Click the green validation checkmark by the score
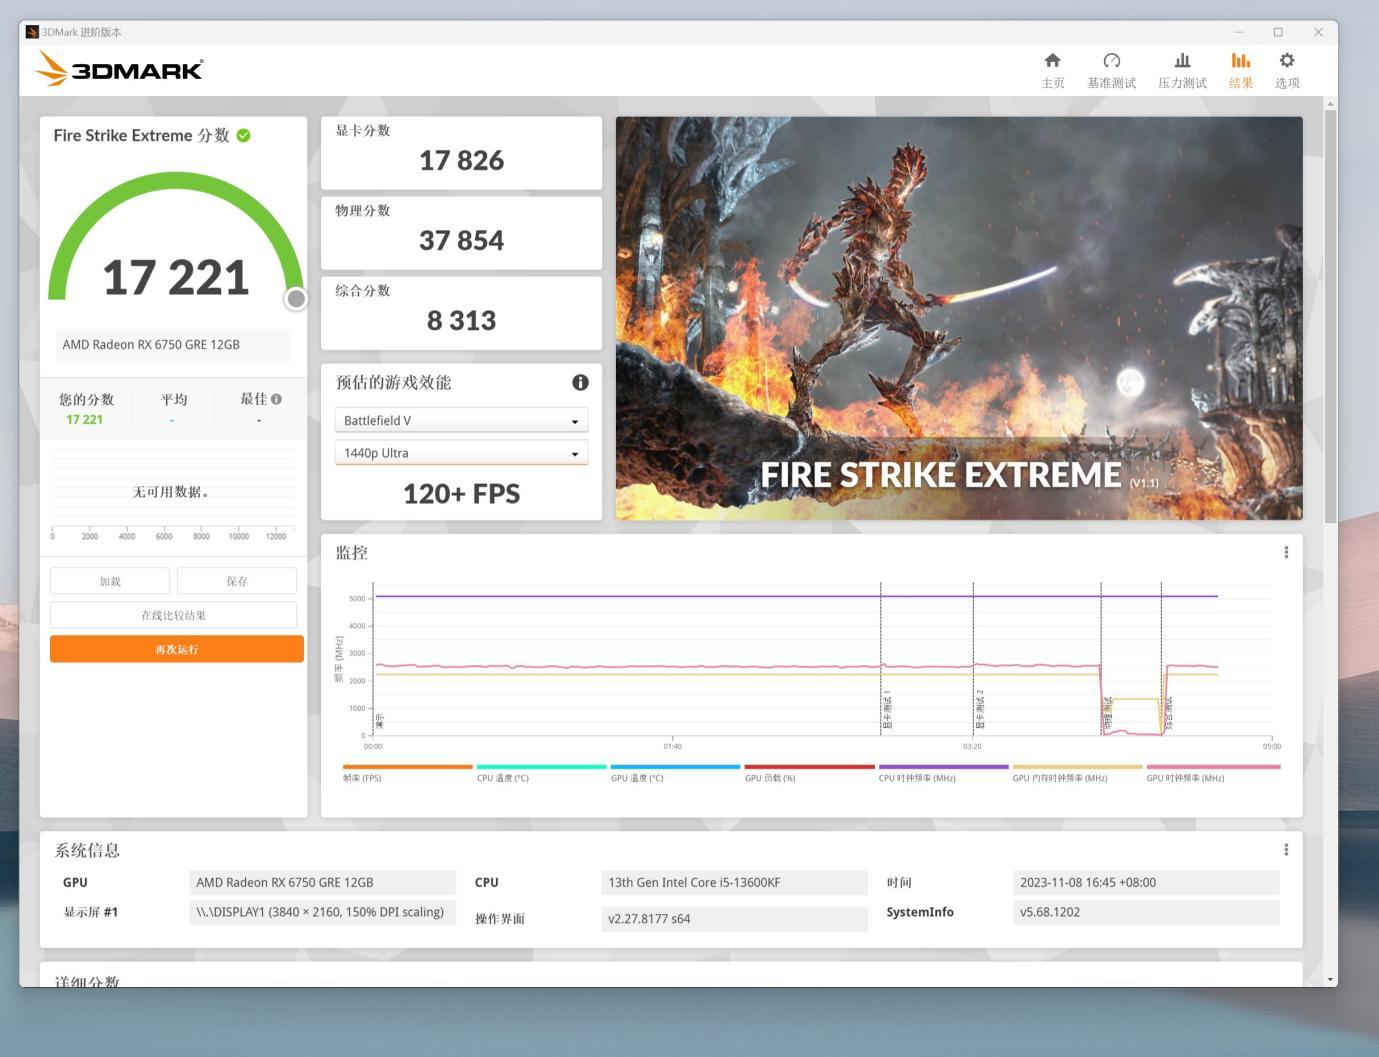This screenshot has width=1379, height=1057. (243, 135)
